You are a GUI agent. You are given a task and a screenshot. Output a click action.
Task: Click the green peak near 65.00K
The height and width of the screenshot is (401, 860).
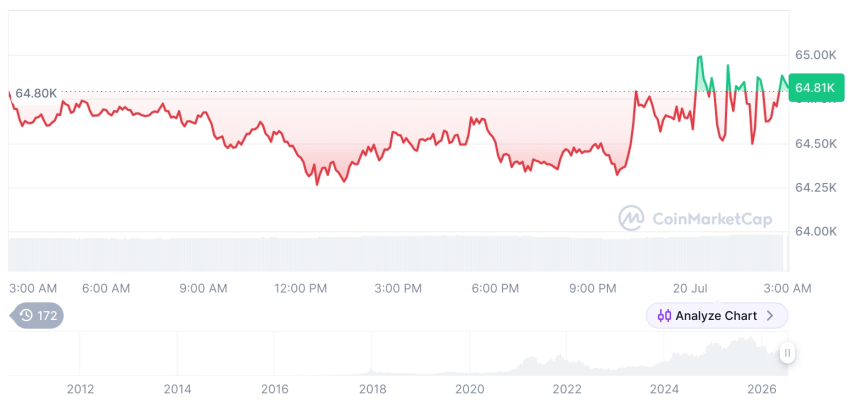click(x=700, y=57)
